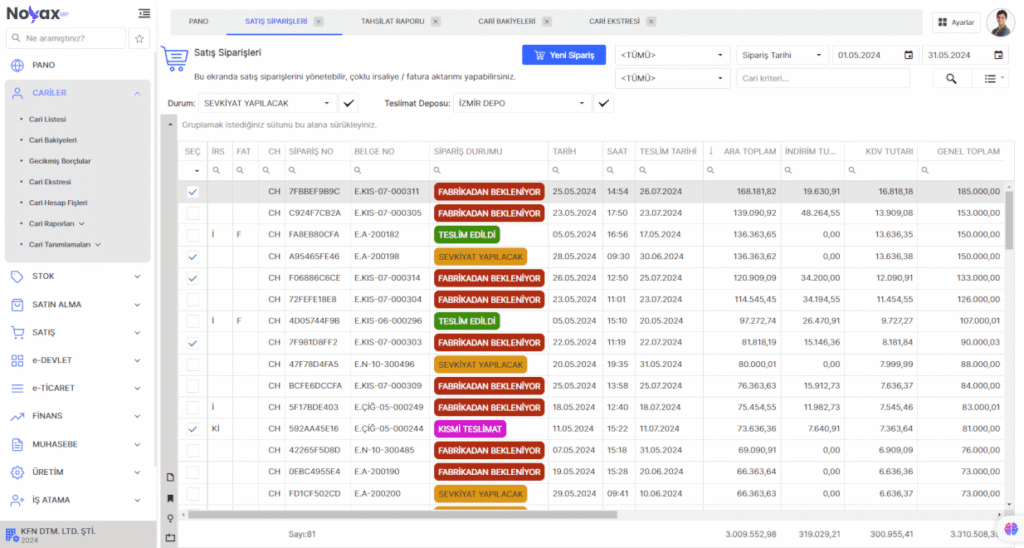Open the Sipariş Tarihi dropdown

click(x=782, y=55)
